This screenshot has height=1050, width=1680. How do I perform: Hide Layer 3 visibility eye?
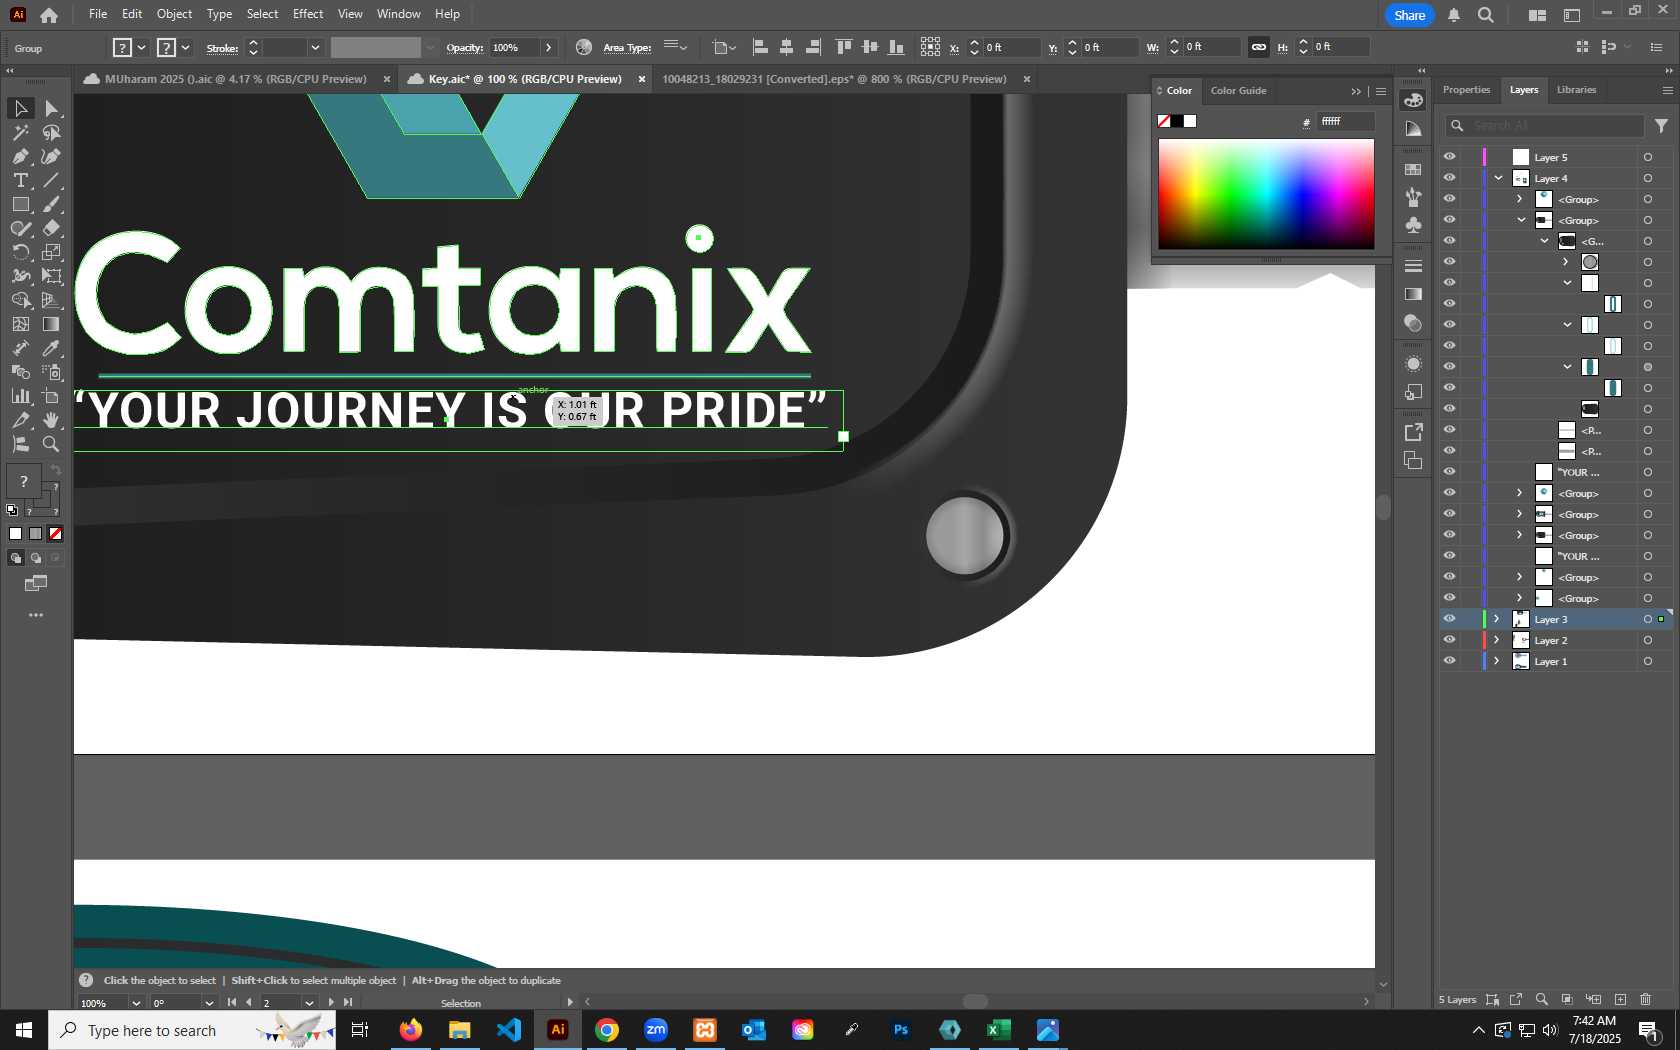[x=1449, y=619]
